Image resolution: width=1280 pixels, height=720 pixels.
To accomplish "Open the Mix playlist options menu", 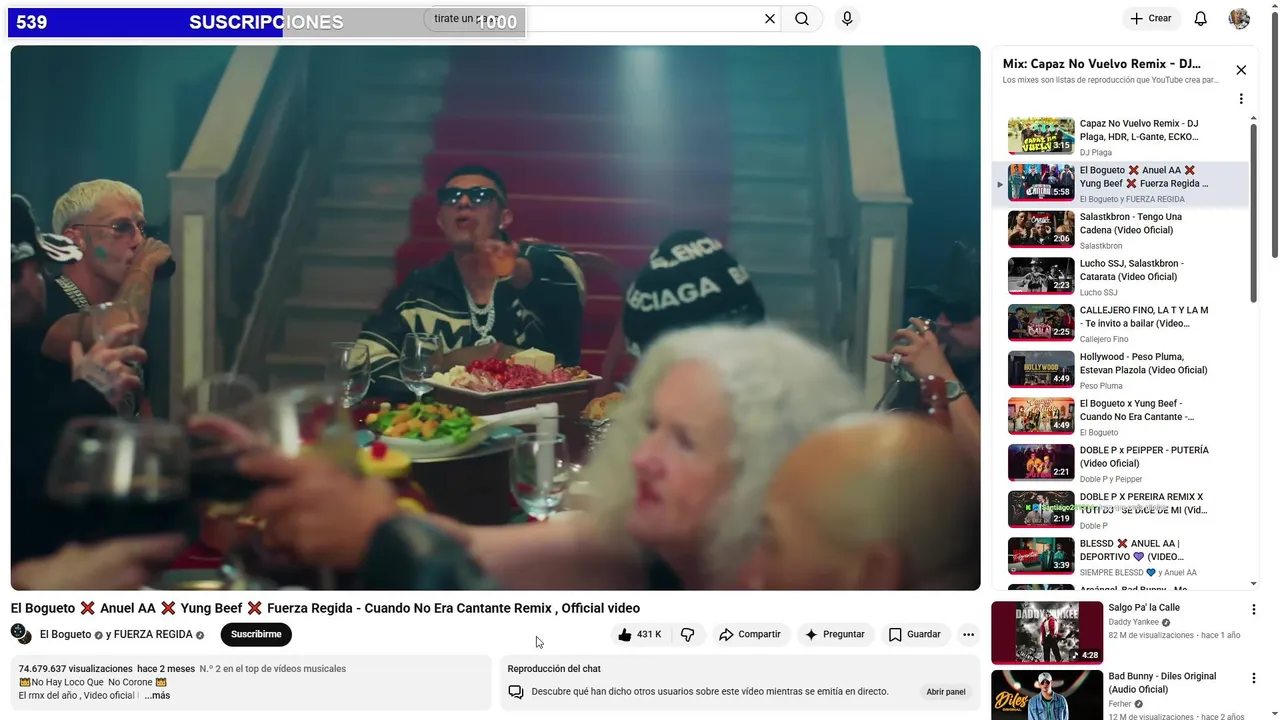I will [x=1241, y=99].
